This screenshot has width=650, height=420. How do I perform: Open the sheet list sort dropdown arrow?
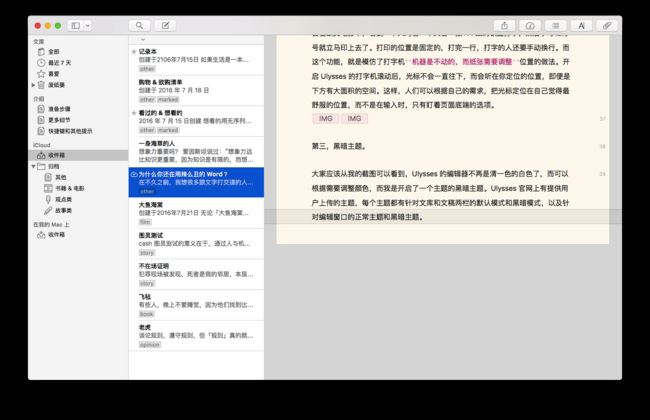click(143, 40)
